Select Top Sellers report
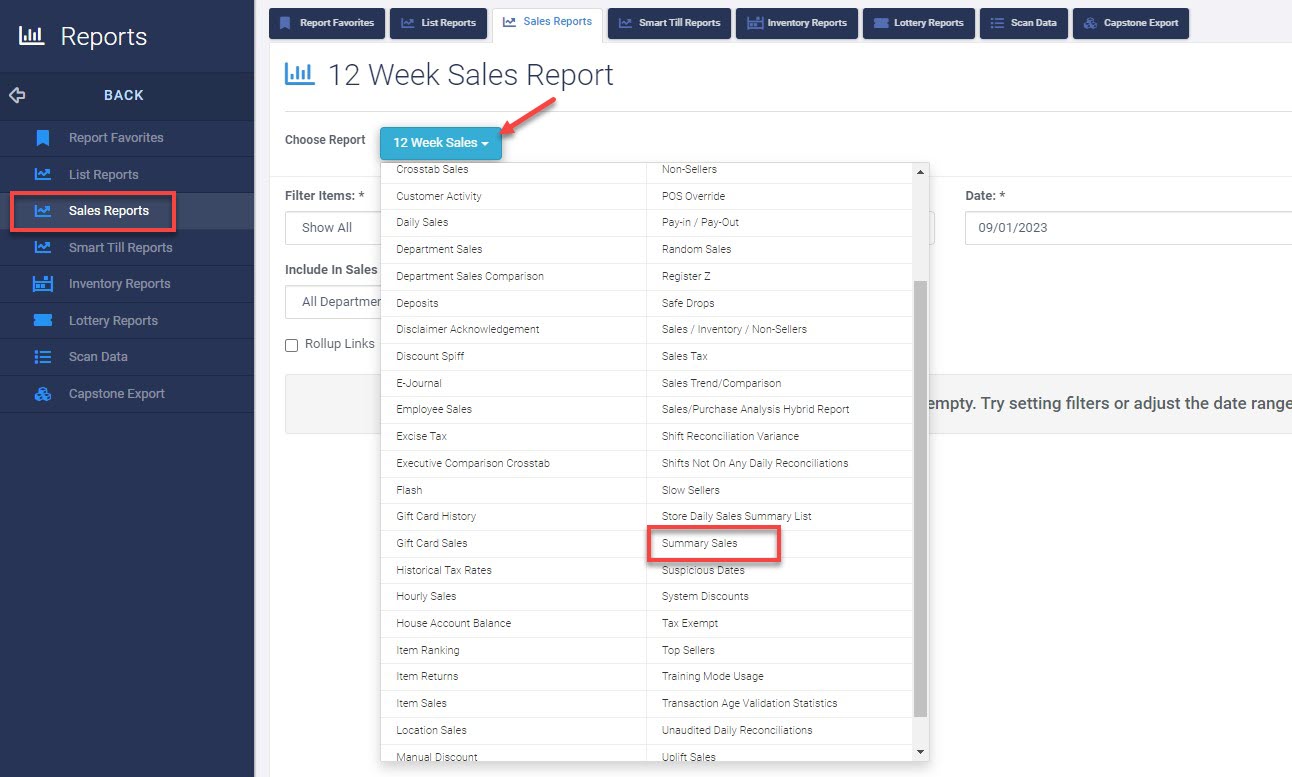This screenshot has height=777, width=1292. click(688, 650)
